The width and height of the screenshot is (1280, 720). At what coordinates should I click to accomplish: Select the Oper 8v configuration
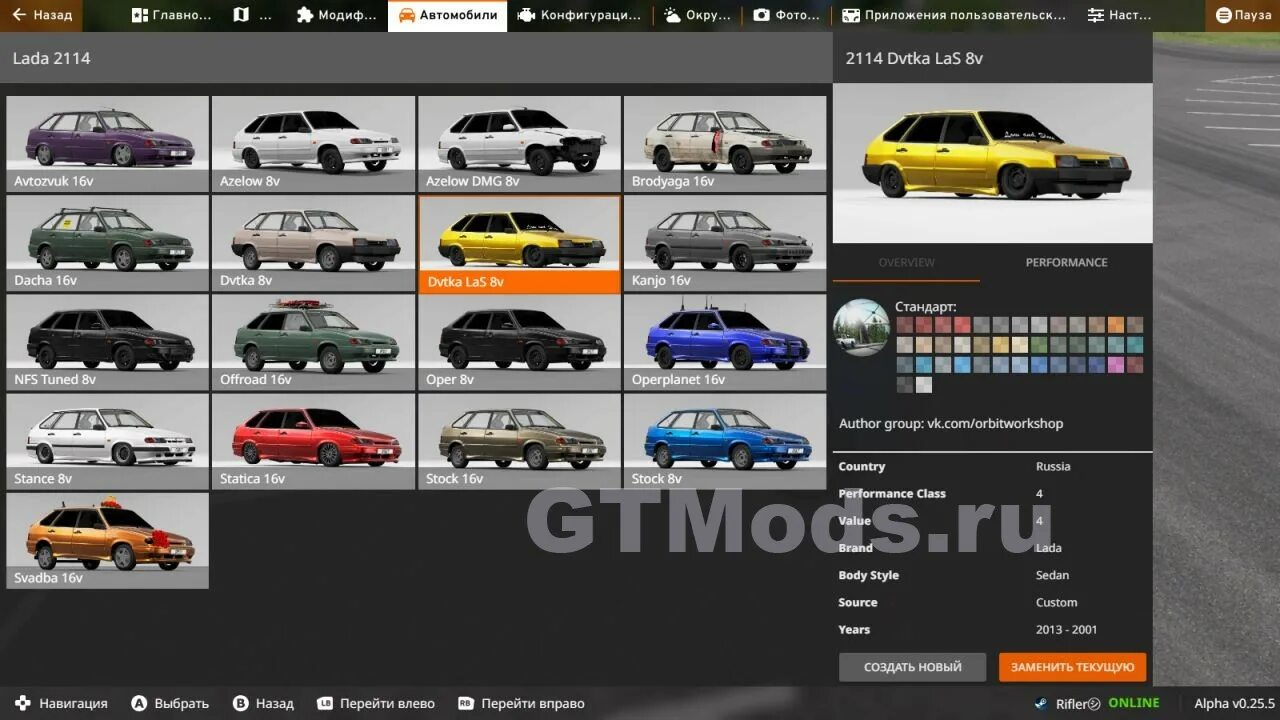[520, 342]
